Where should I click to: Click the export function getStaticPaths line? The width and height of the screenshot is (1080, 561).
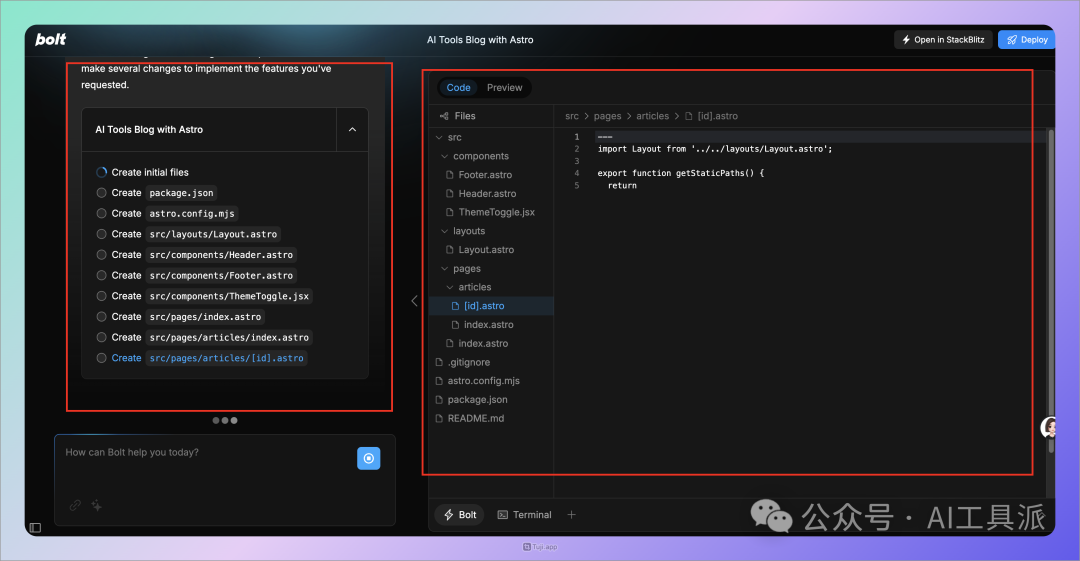[x=681, y=173]
